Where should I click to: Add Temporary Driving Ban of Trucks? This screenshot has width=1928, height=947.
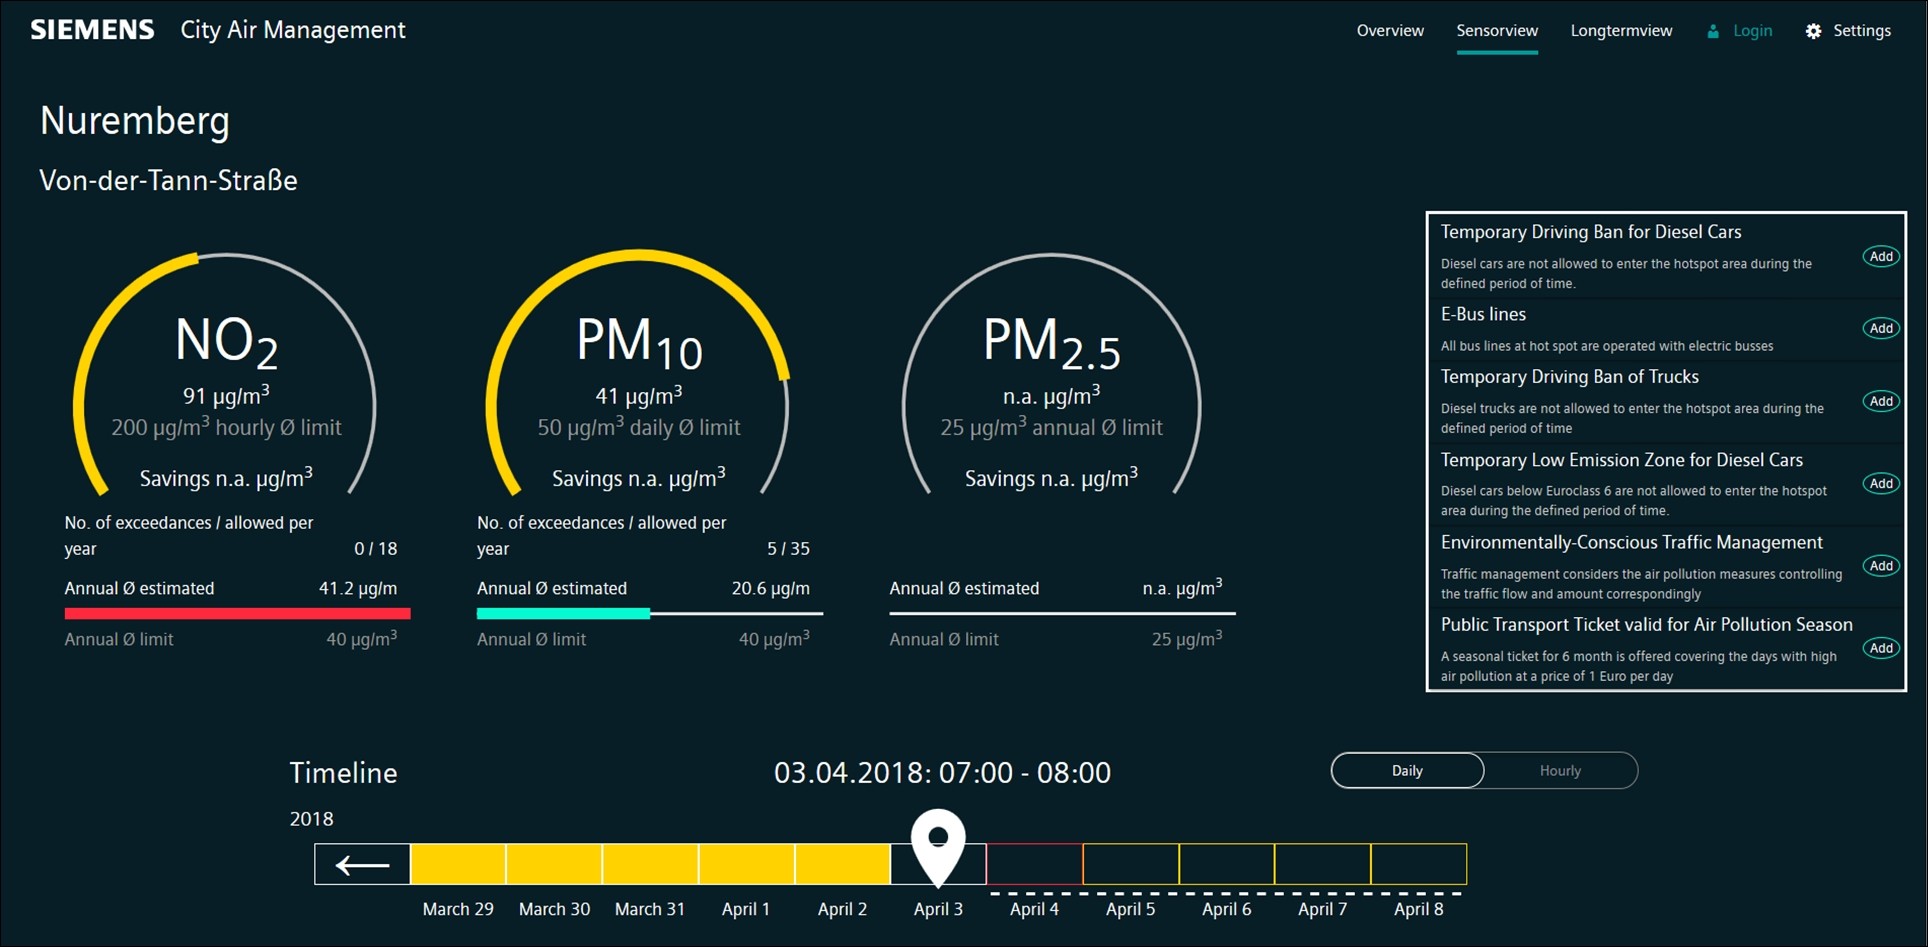1881,402
